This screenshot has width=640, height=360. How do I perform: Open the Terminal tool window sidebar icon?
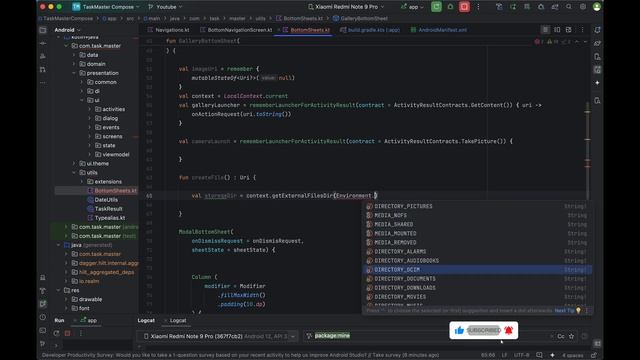pos(43,330)
